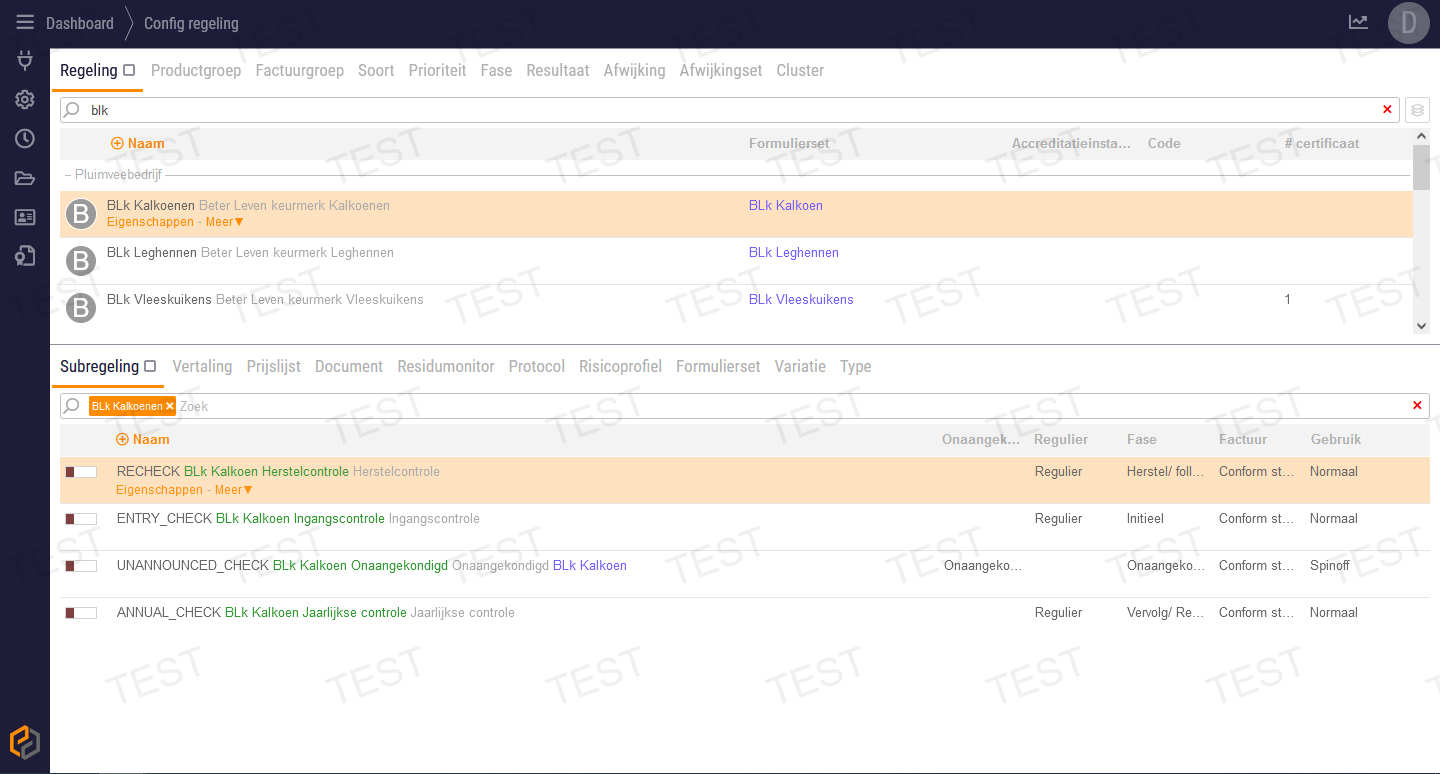This screenshot has width=1440, height=774.
Task: Click the user avatar D icon
Action: [x=1408, y=23]
